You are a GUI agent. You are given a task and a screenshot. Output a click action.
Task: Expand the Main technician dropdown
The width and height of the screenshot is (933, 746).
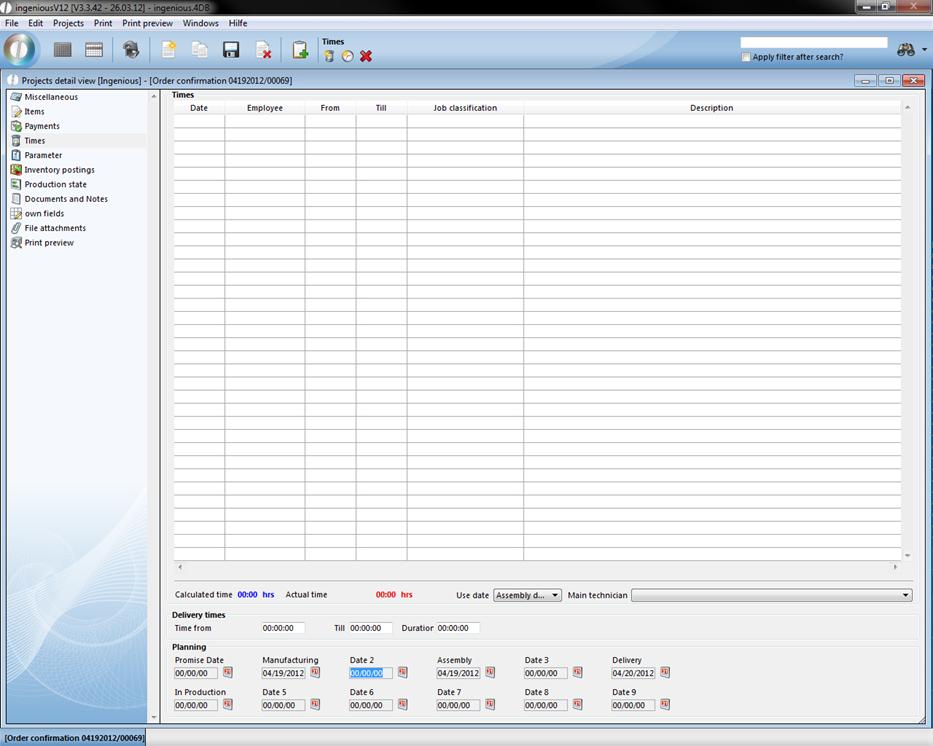click(906, 595)
